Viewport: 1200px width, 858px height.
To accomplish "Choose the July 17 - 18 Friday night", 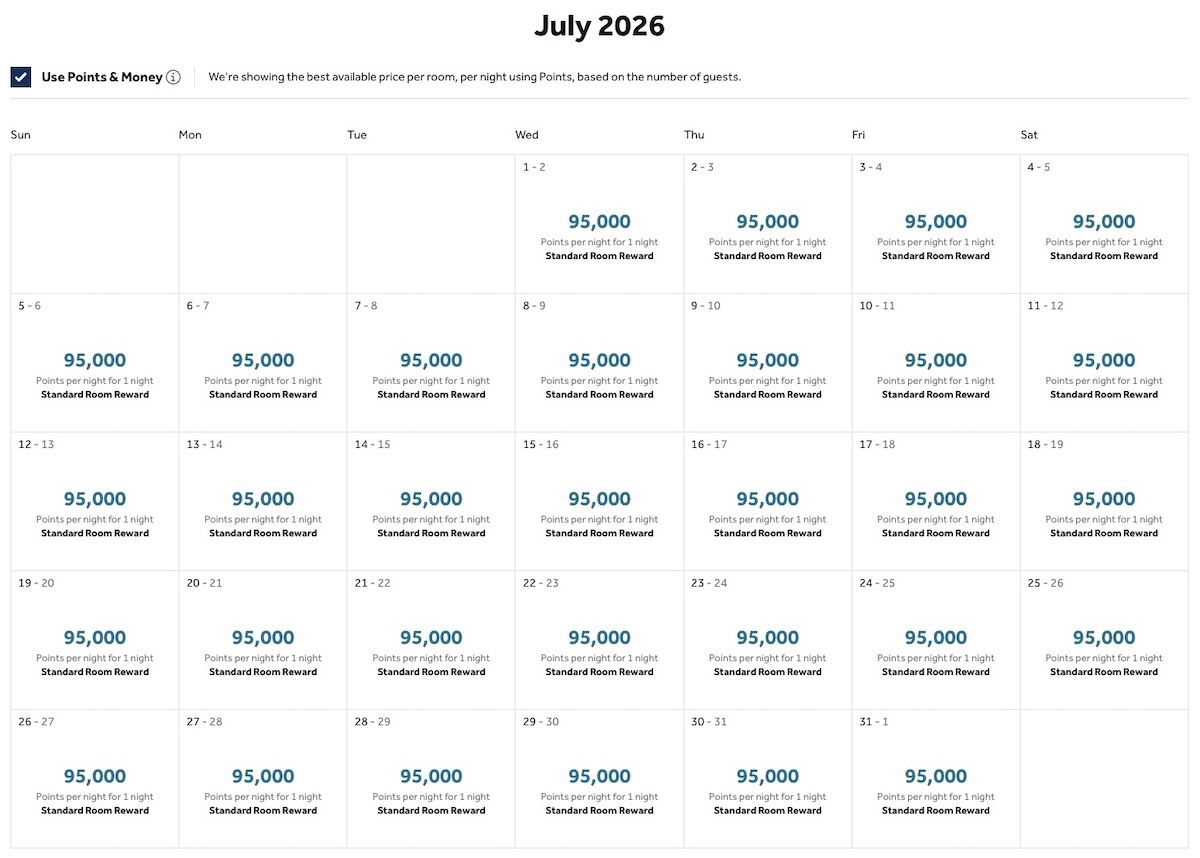I will (x=935, y=502).
